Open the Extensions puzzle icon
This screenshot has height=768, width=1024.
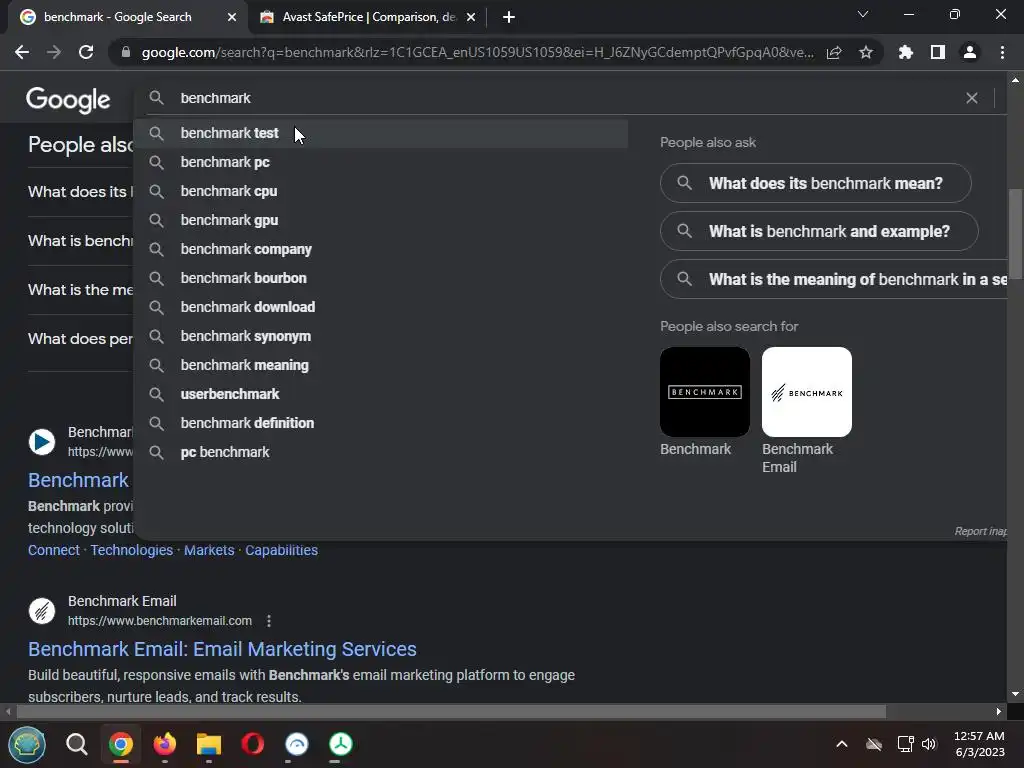coord(906,52)
